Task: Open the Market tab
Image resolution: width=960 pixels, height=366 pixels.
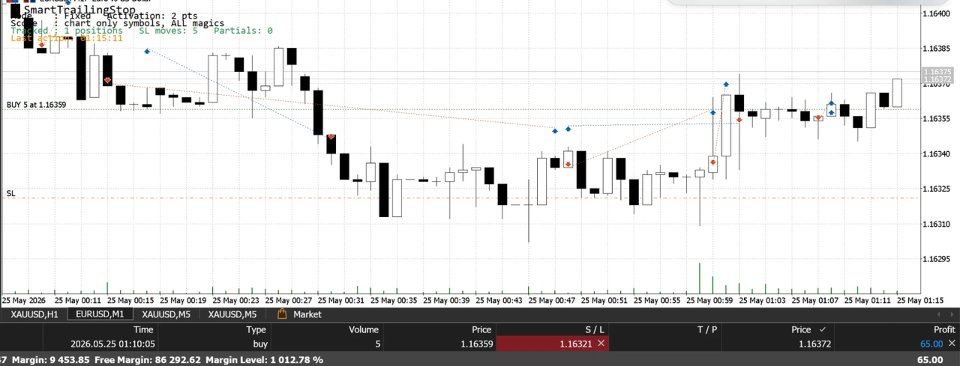Action: [307, 315]
